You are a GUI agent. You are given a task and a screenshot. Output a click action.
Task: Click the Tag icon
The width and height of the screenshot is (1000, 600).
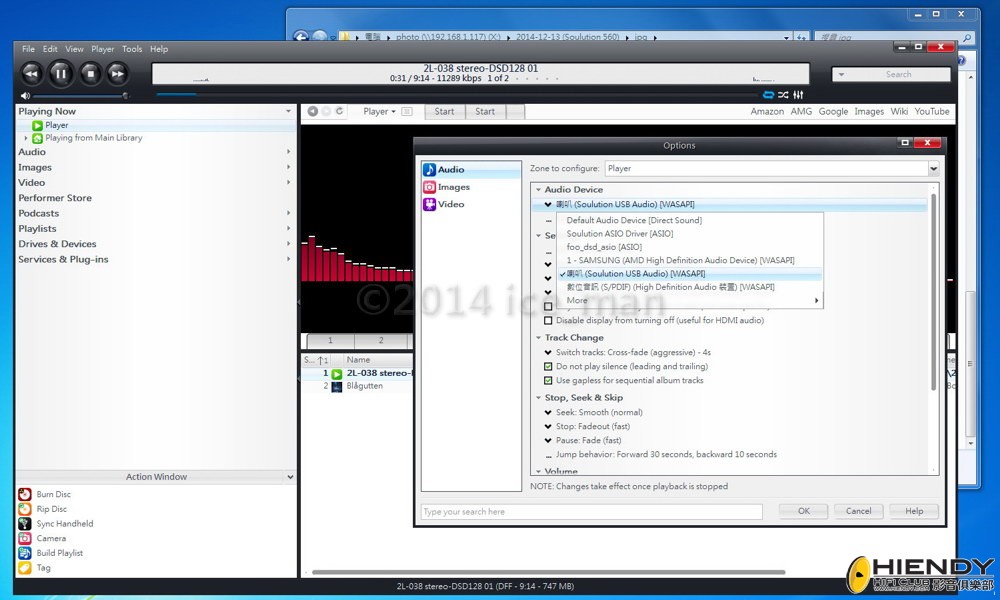click(x=25, y=567)
